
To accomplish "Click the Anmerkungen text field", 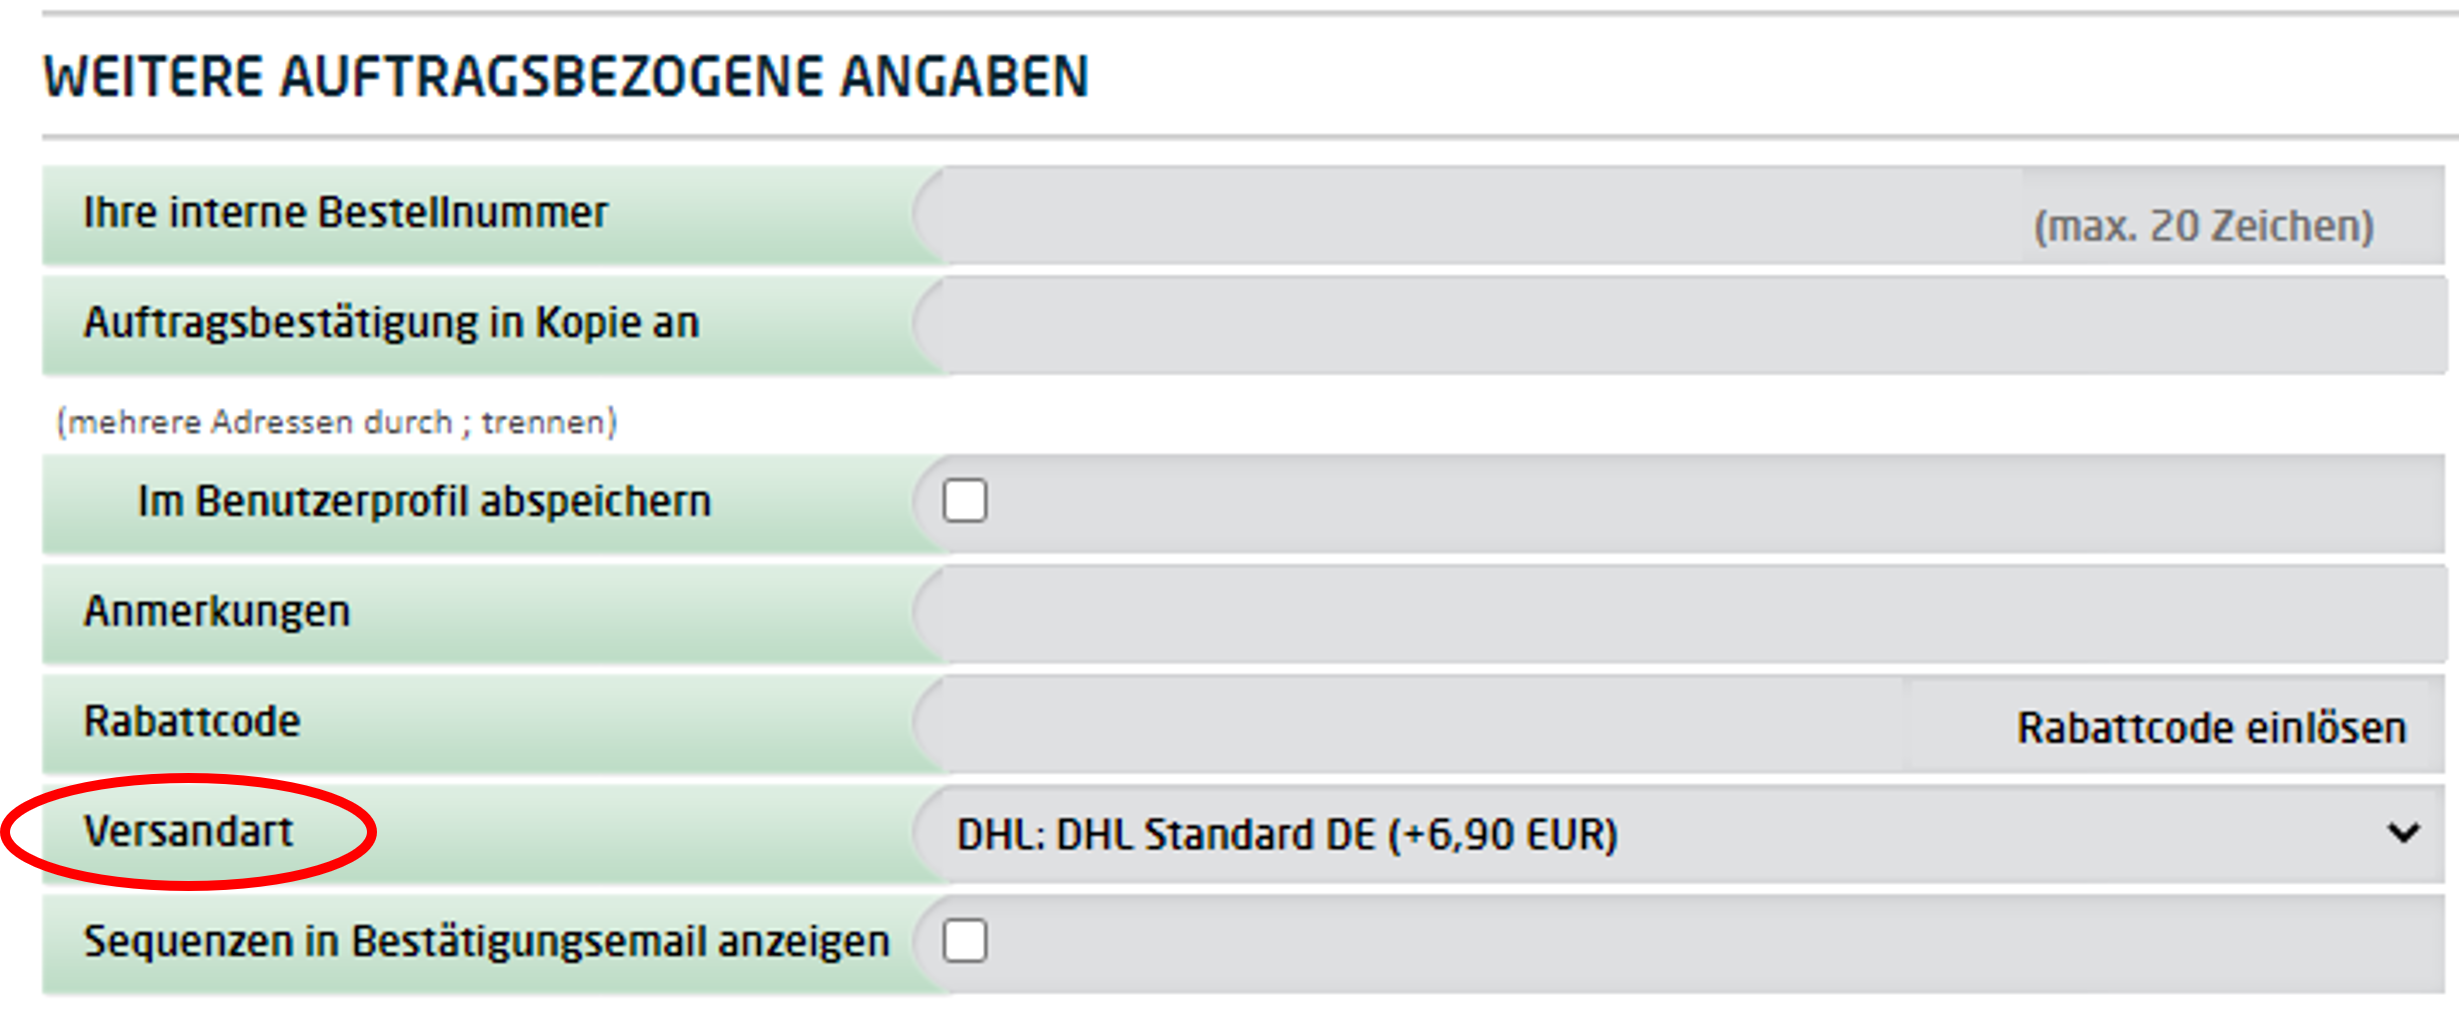I will 1680,613.
